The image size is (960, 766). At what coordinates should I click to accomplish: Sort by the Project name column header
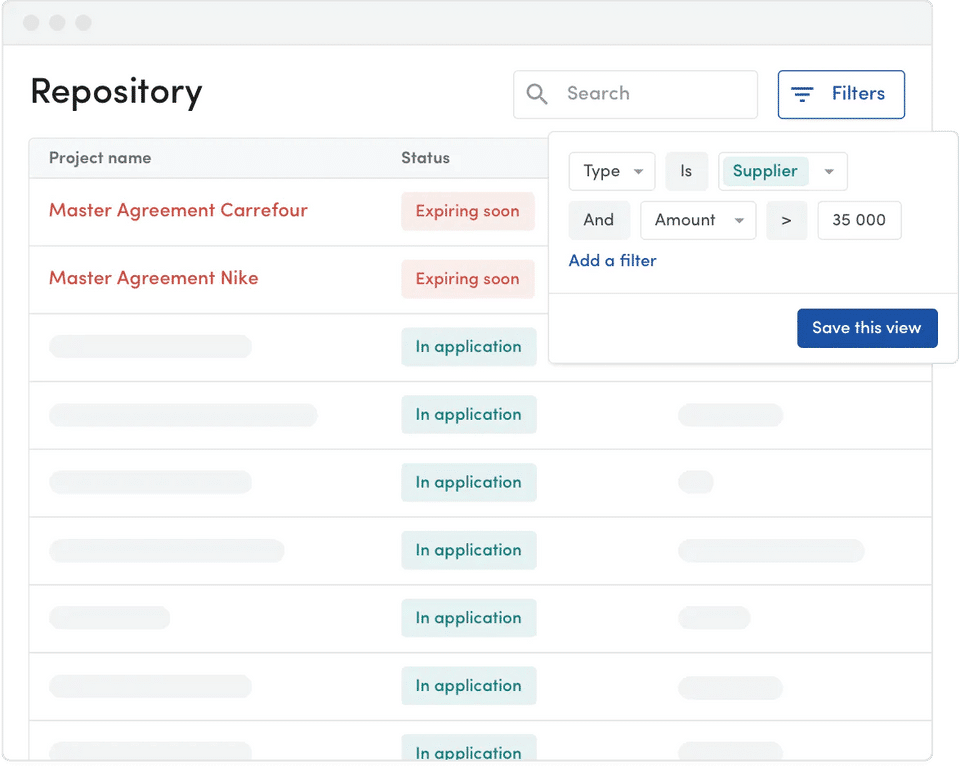[100, 158]
